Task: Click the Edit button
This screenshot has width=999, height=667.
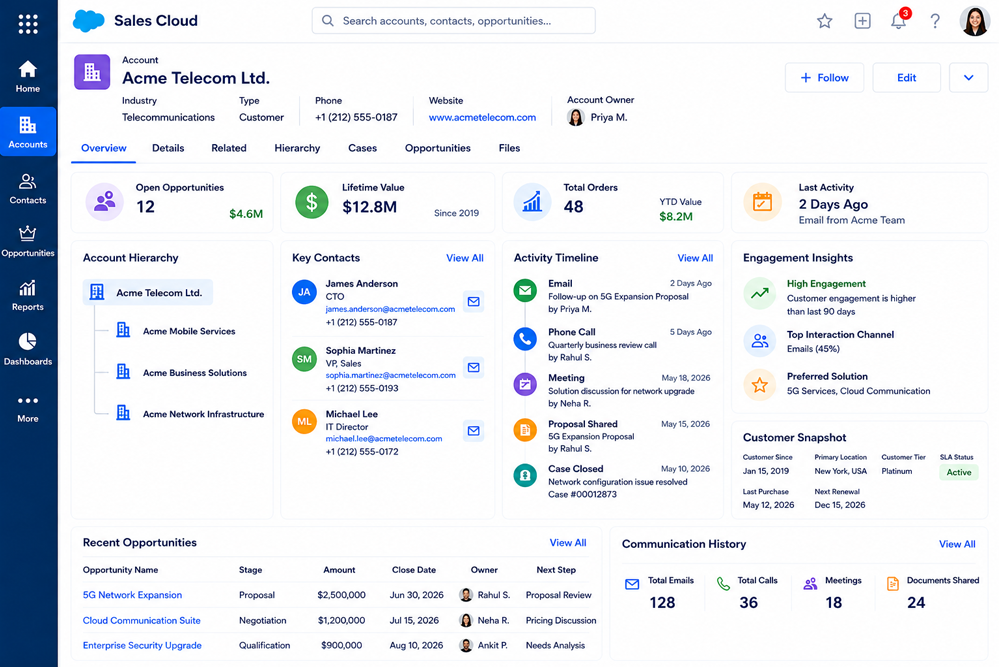Action: 907,78
